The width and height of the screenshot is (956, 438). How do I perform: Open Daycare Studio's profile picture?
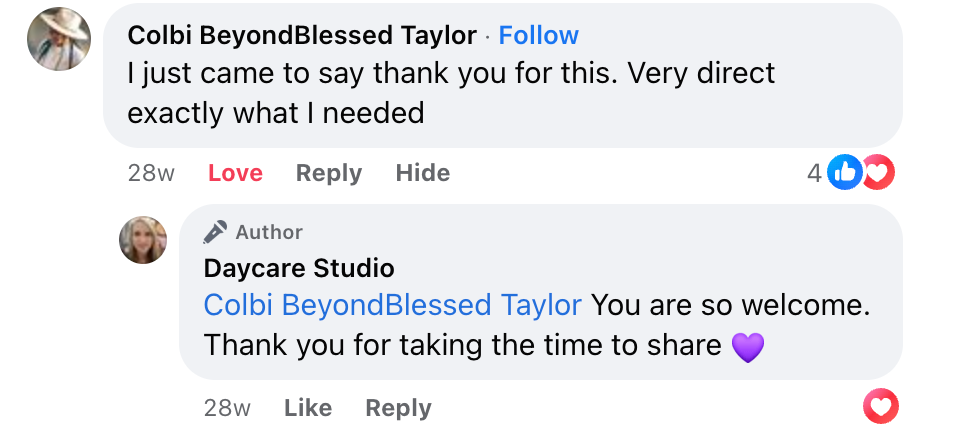pyautogui.click(x=143, y=240)
